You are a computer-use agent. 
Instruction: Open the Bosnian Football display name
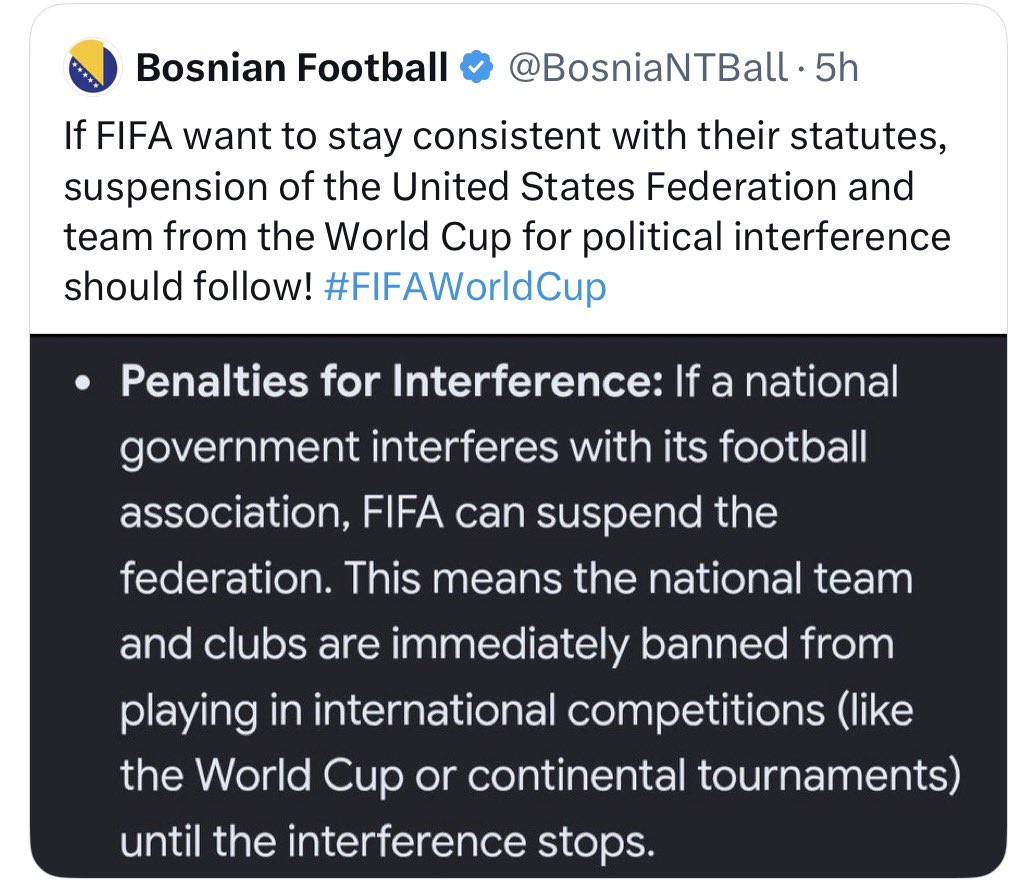pos(292,67)
